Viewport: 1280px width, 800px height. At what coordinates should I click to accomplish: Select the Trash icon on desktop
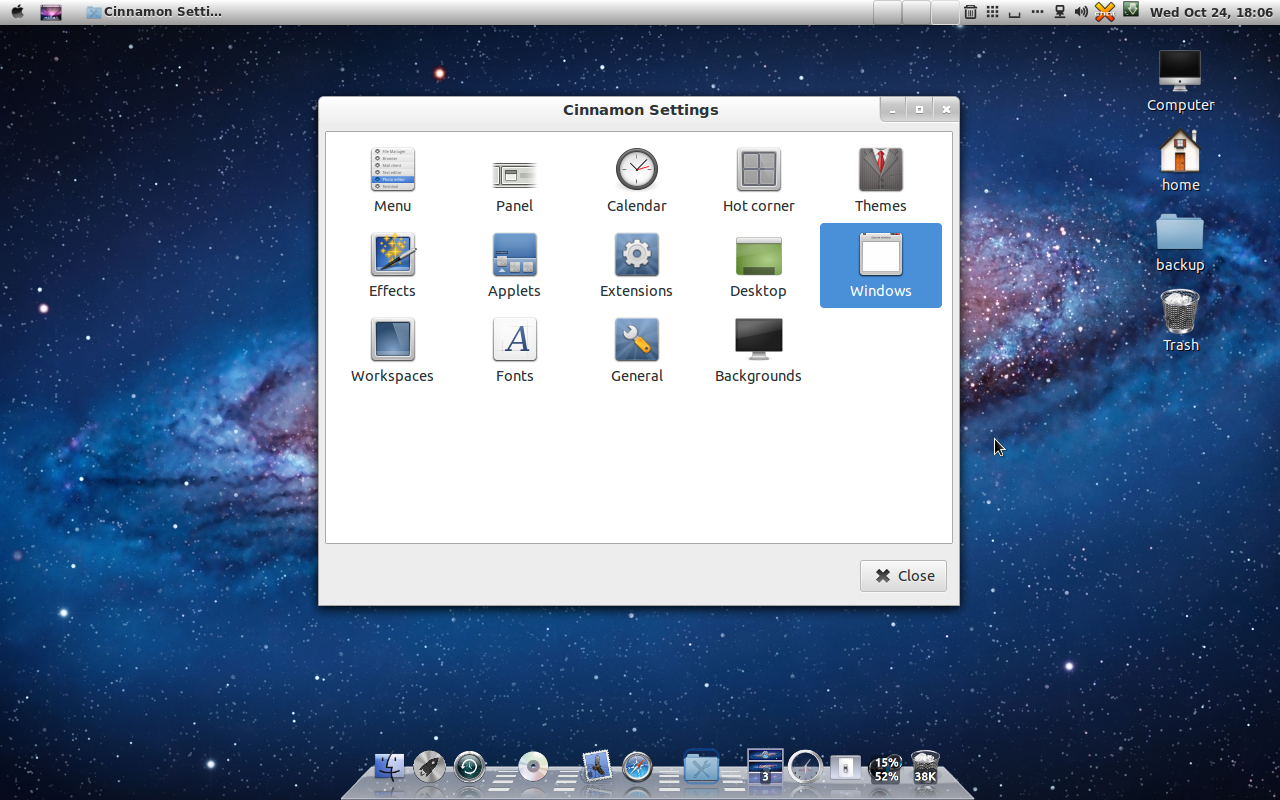pos(1180,320)
